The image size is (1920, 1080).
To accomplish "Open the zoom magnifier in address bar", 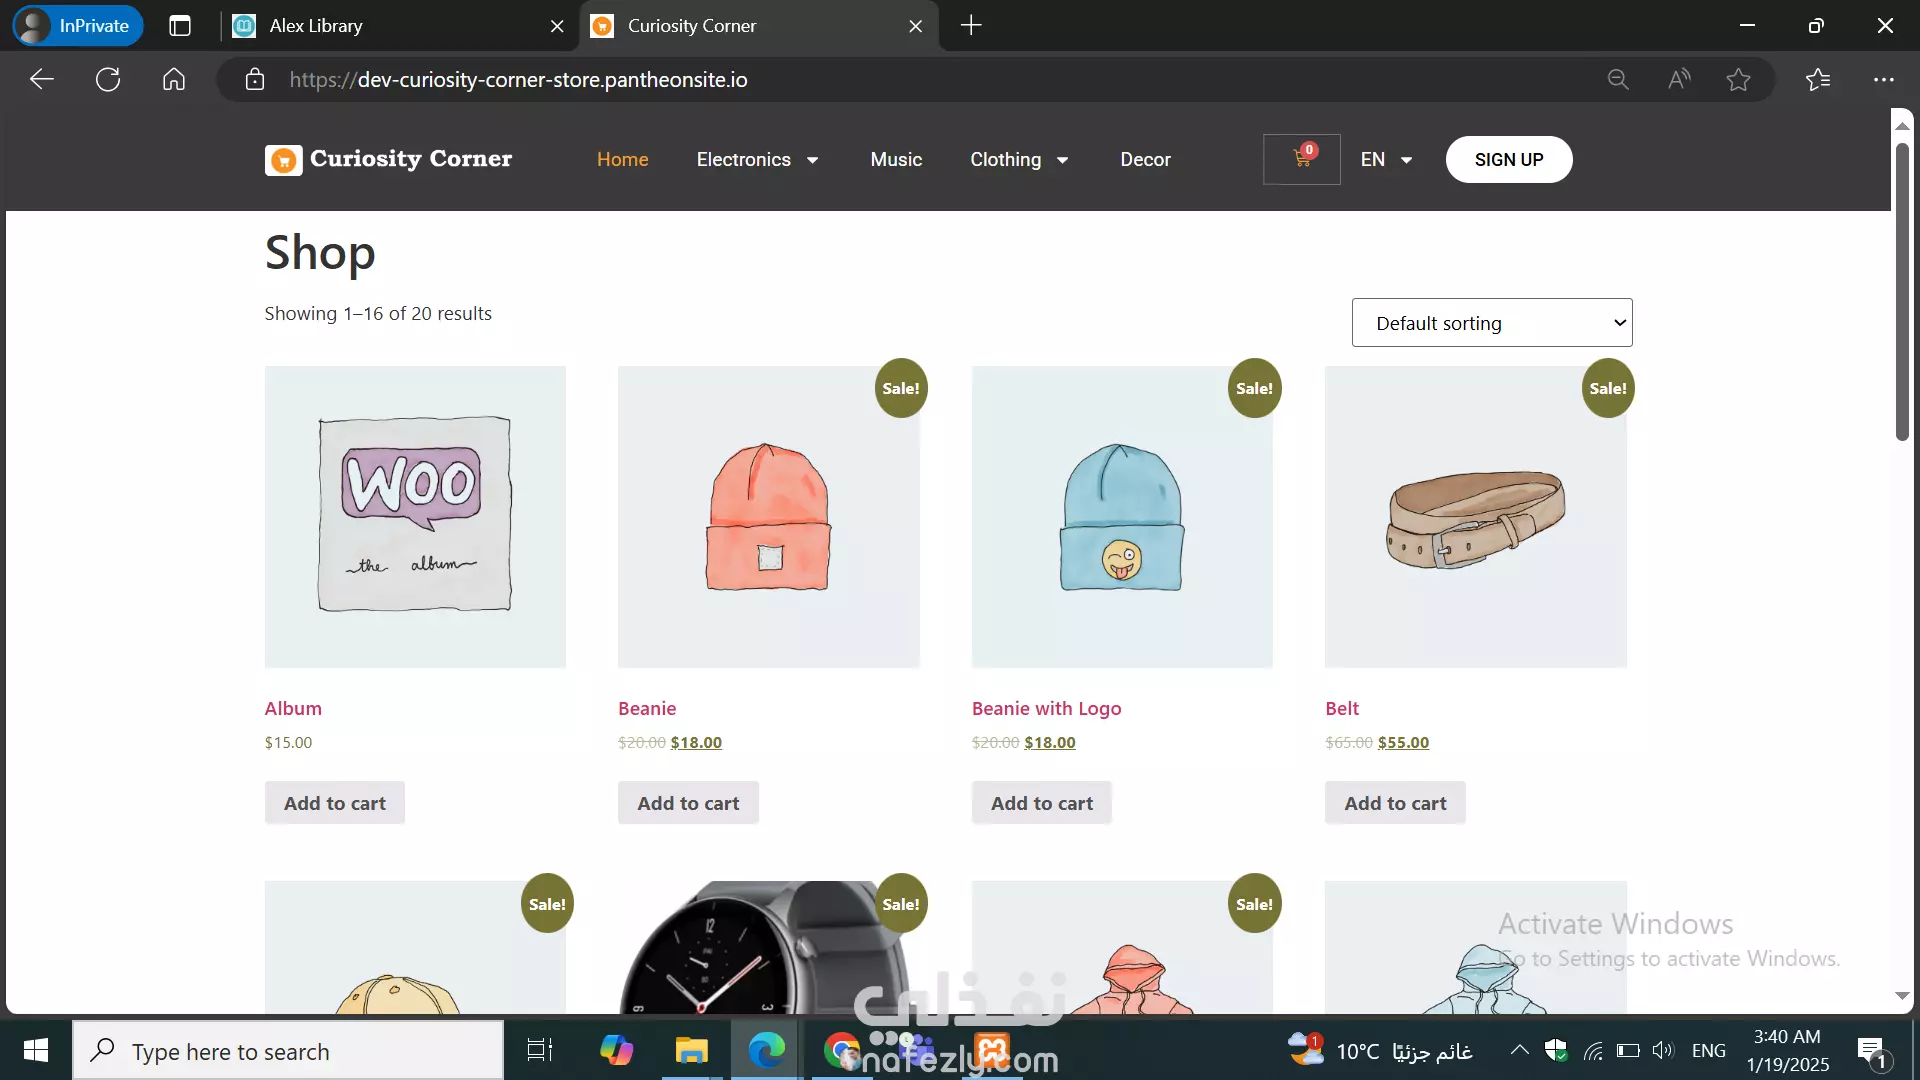I will tap(1618, 79).
